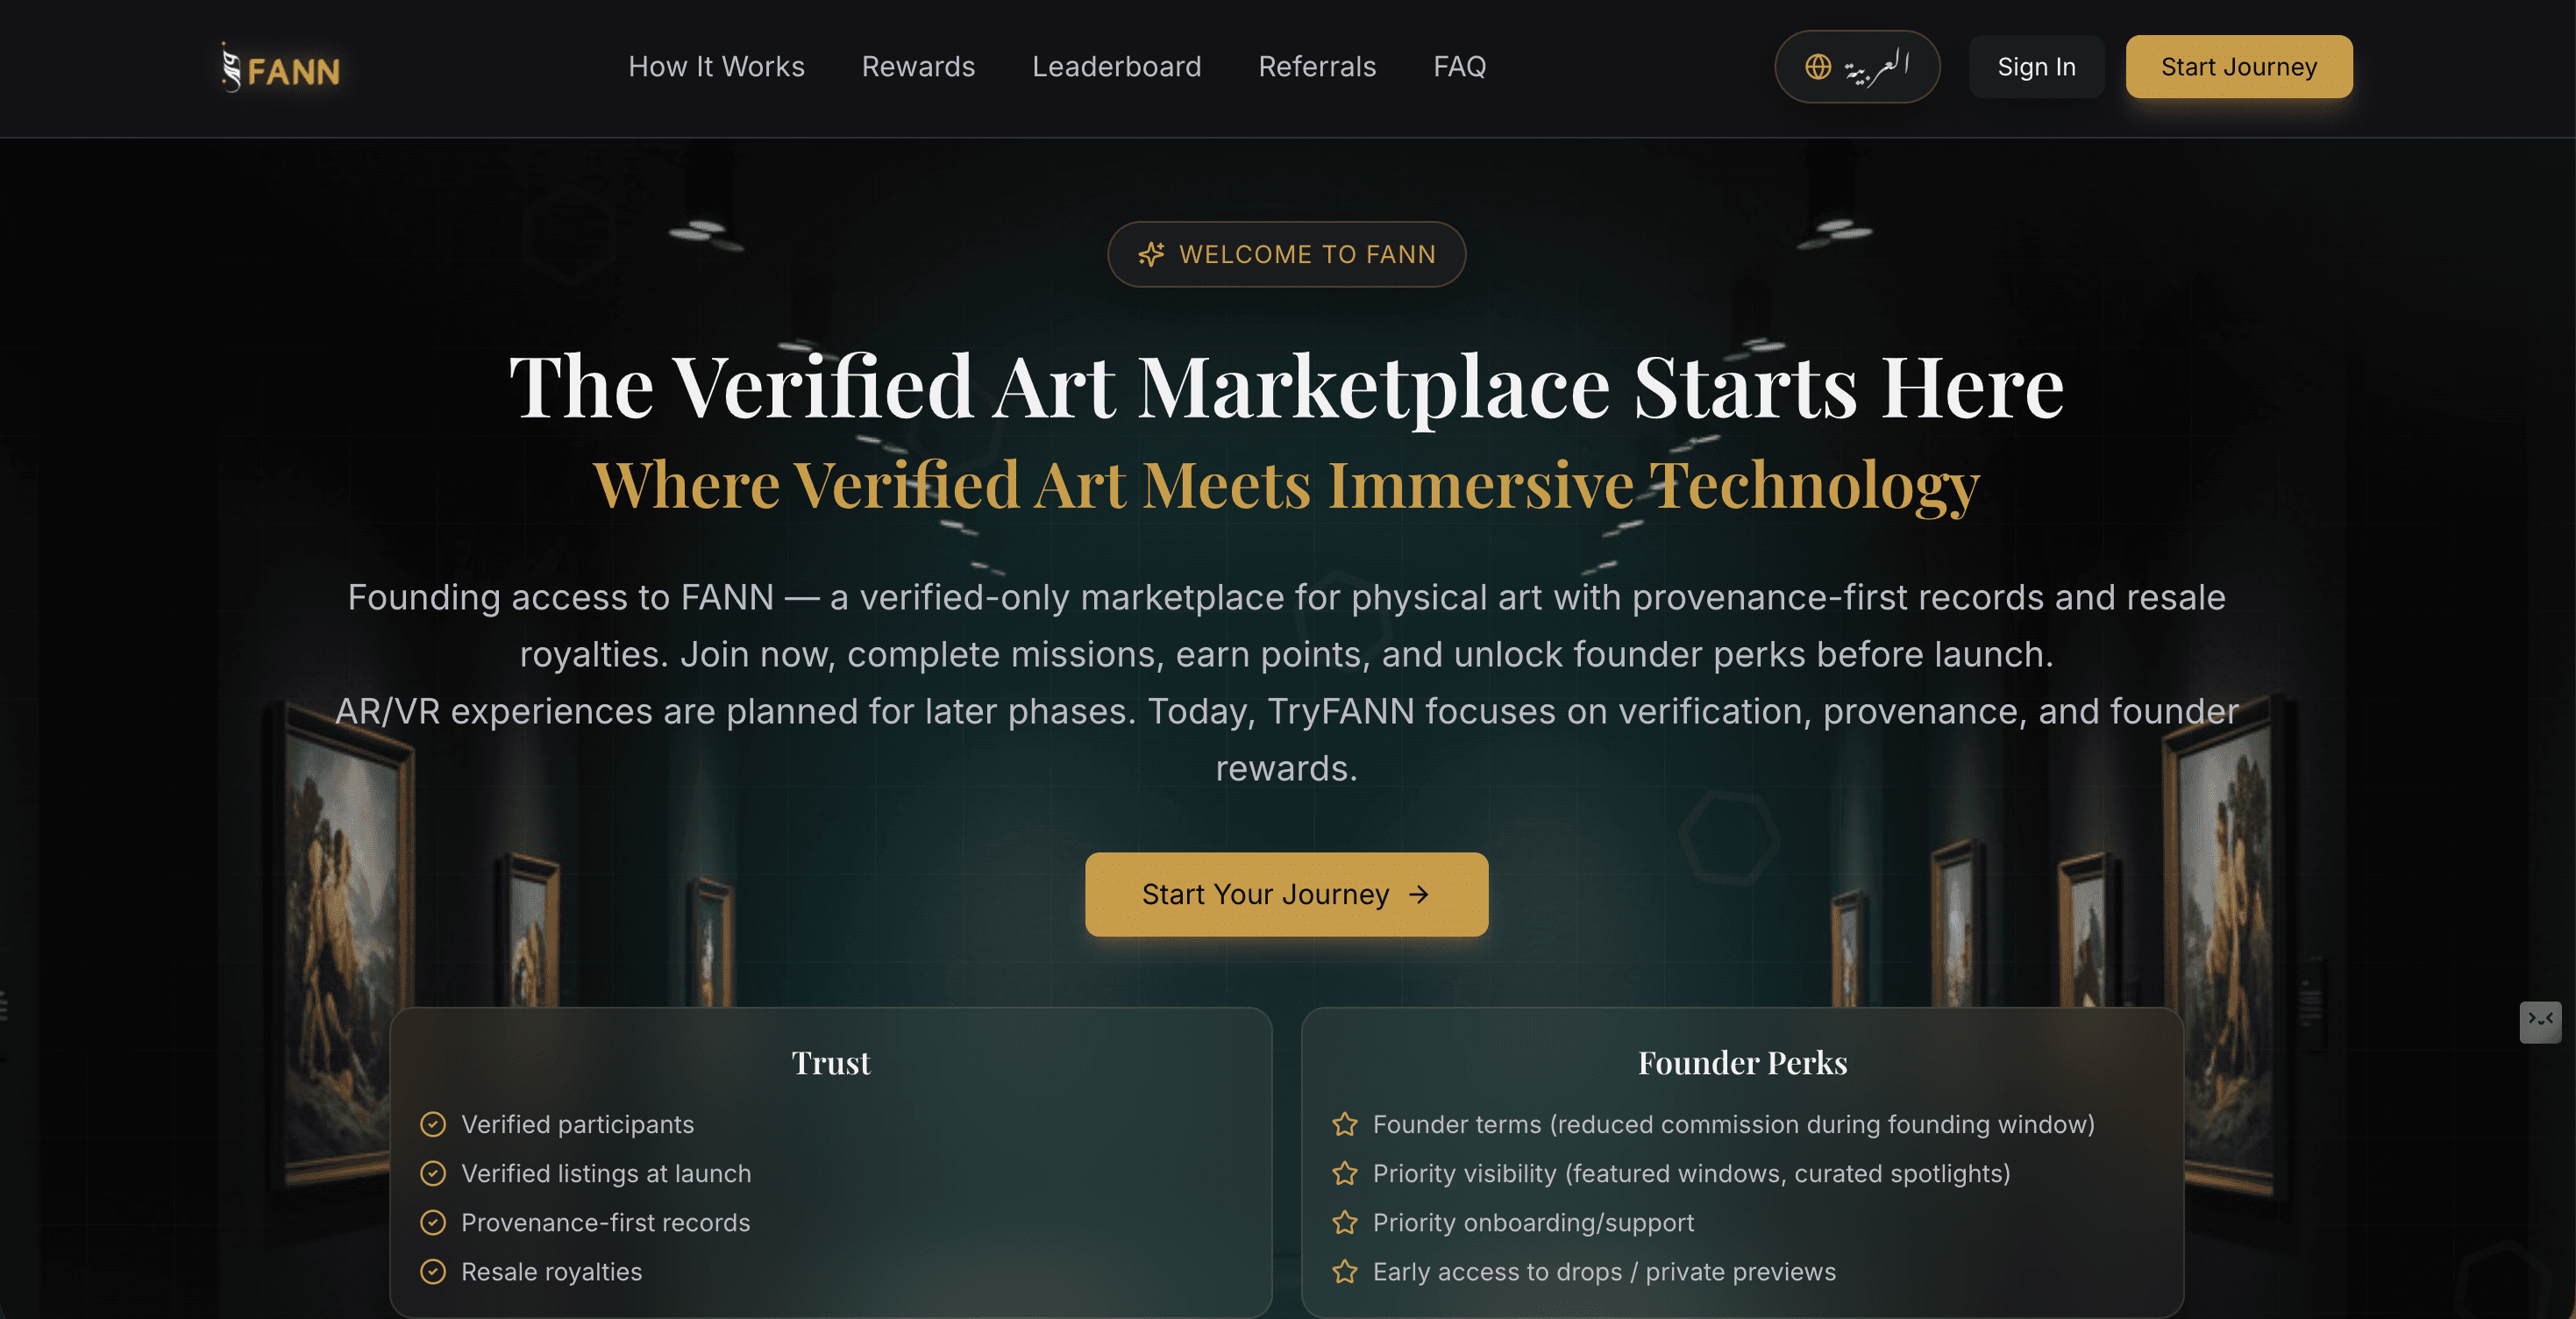Click the arrow on Start Your Journey

point(1418,894)
